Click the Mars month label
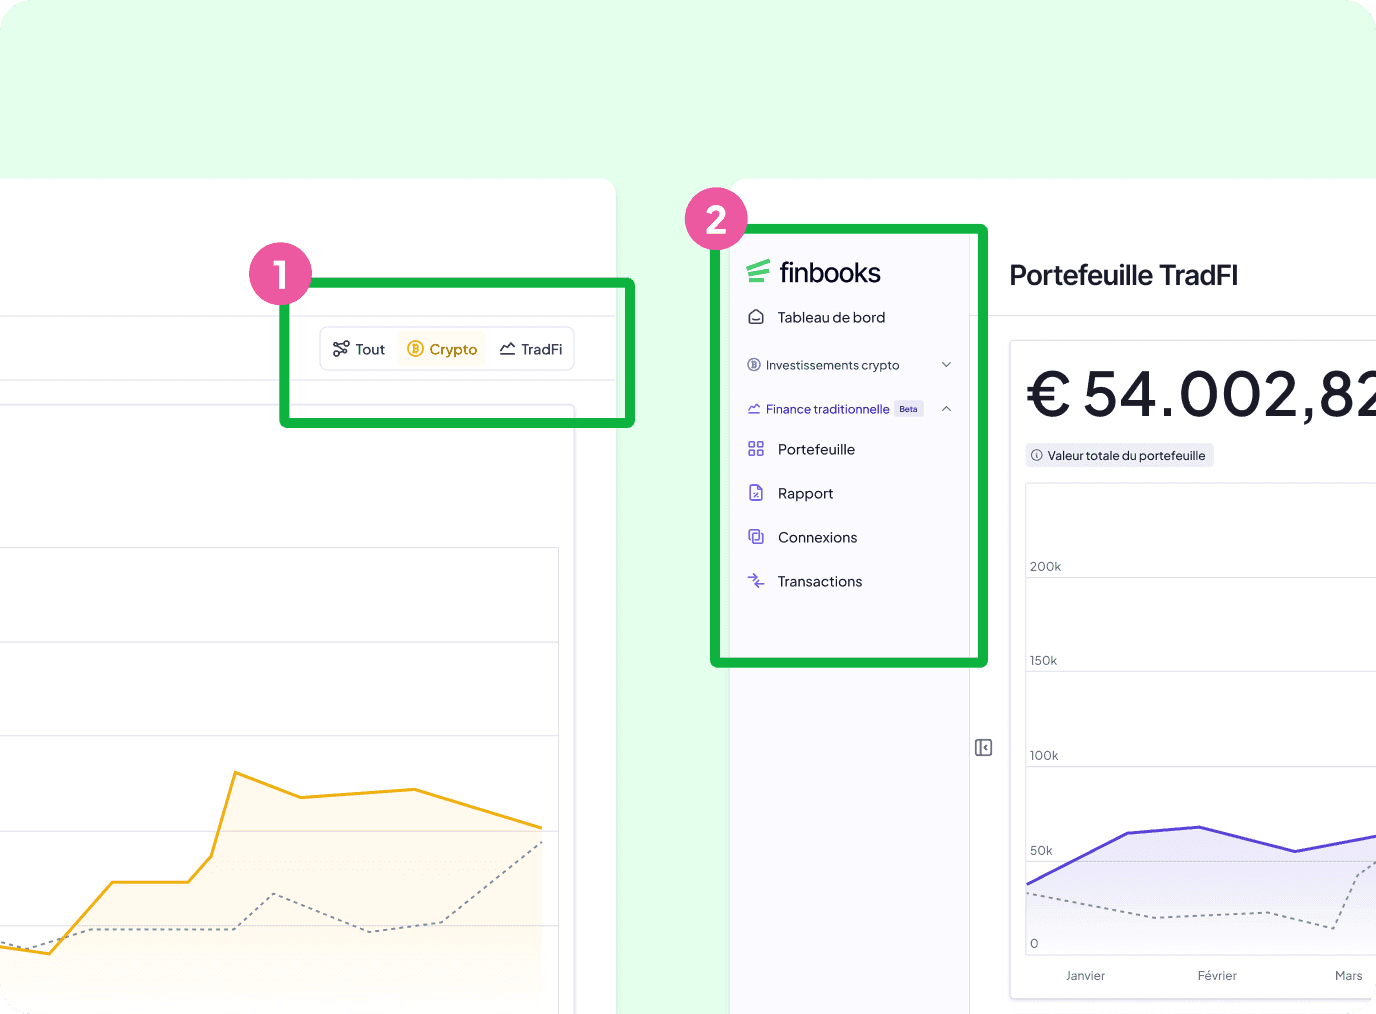This screenshot has height=1014, width=1376. [1348, 976]
